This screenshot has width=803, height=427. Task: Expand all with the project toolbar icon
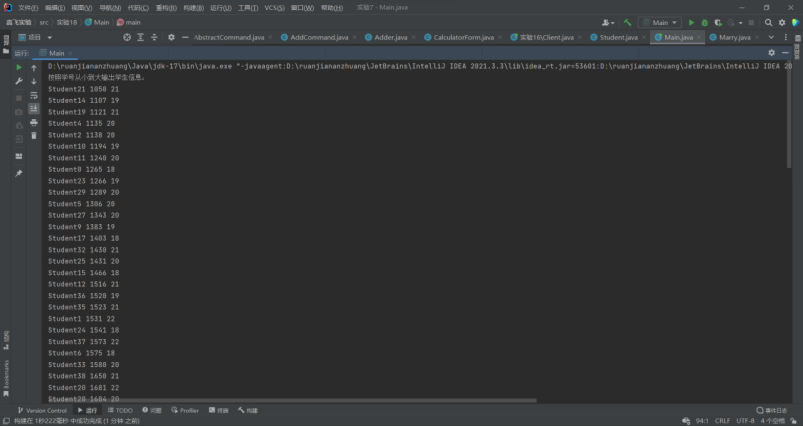[x=140, y=37]
